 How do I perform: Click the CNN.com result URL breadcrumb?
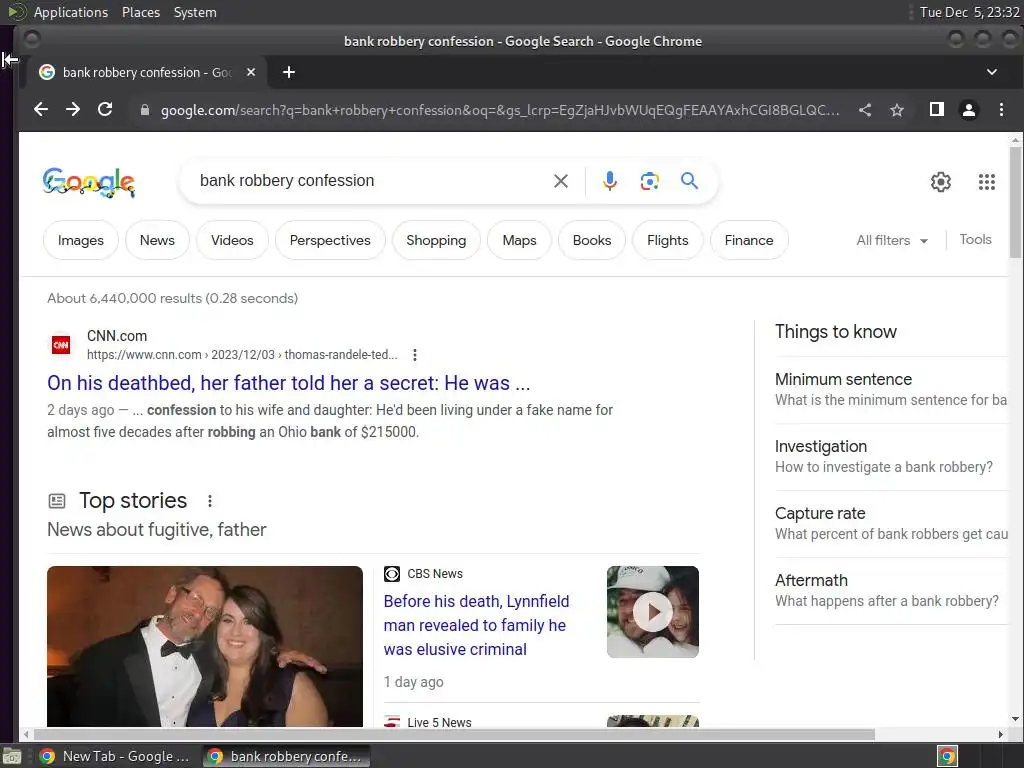click(242, 355)
